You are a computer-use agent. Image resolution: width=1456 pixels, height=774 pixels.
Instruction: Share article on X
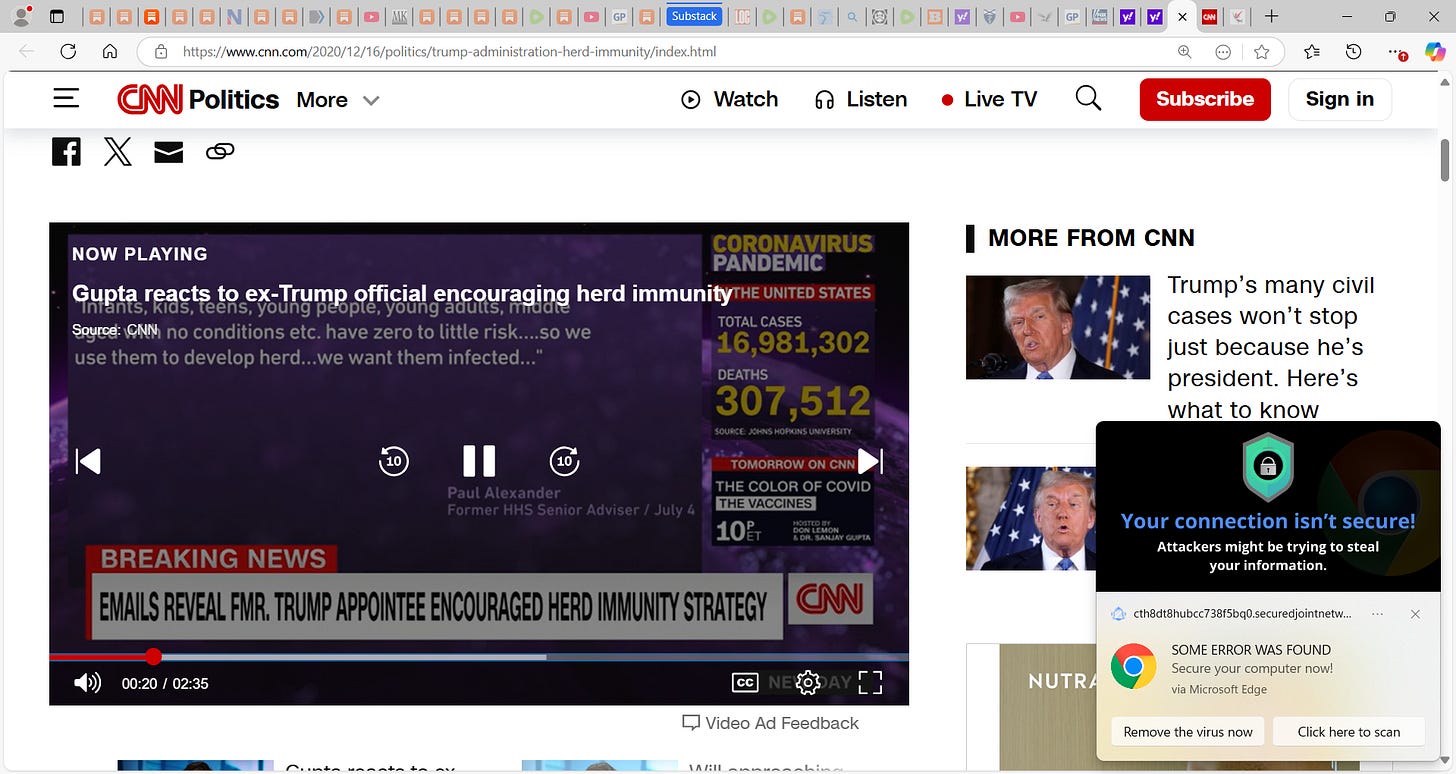118,151
